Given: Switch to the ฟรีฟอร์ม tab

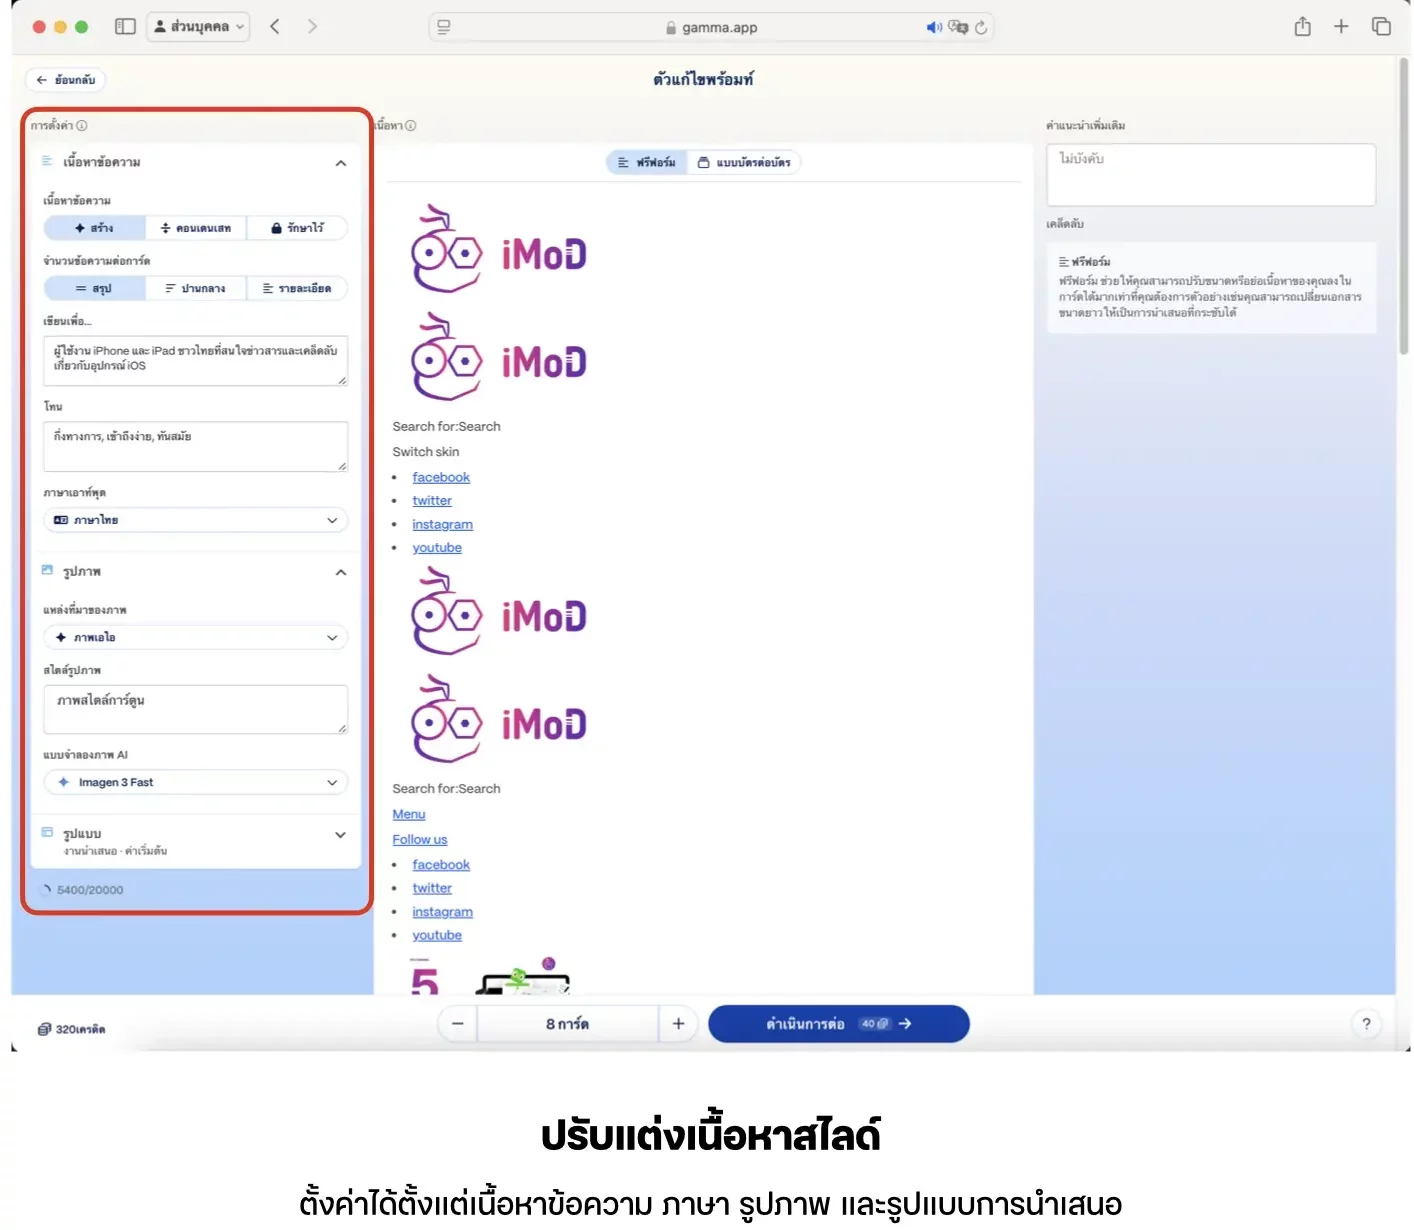Looking at the screenshot, I should click(x=647, y=162).
